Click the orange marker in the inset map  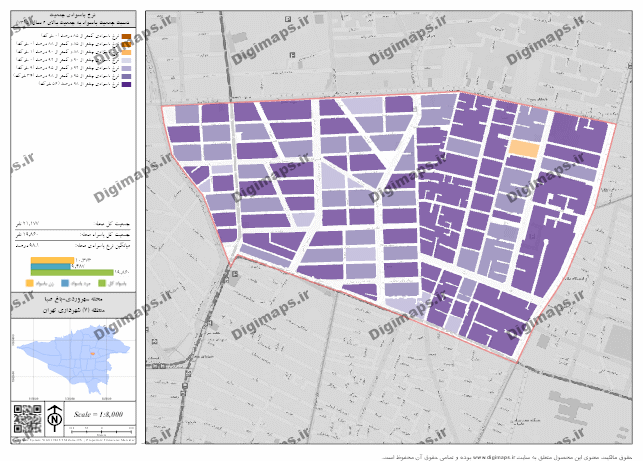(93, 353)
